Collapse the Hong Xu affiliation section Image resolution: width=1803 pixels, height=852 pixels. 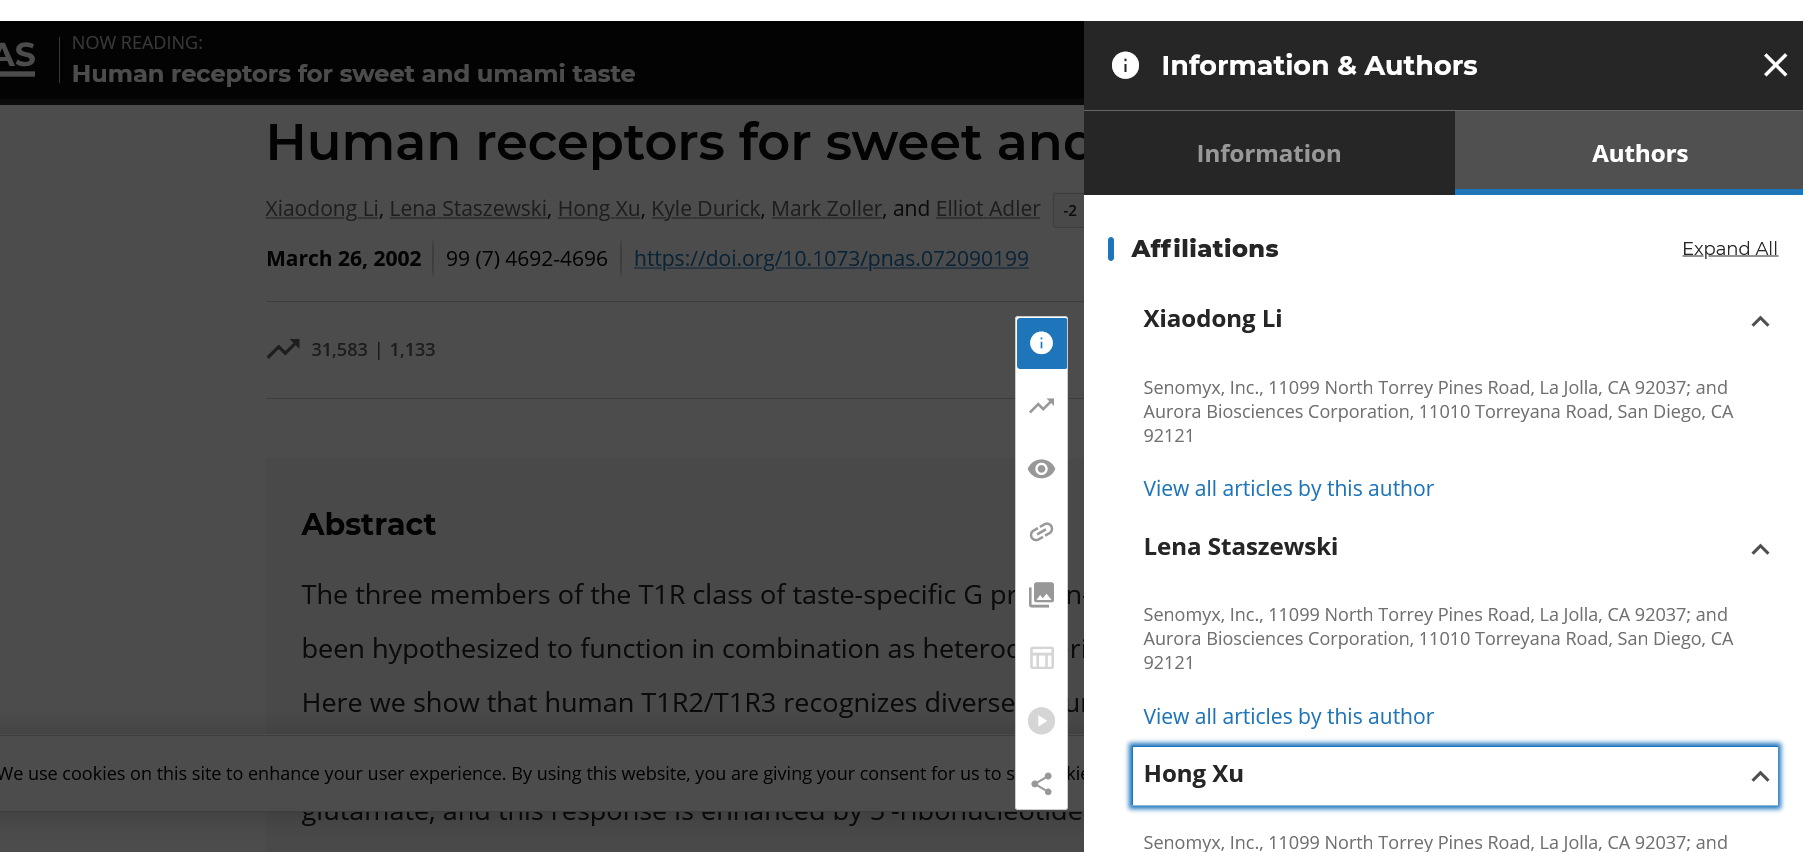(x=1760, y=776)
